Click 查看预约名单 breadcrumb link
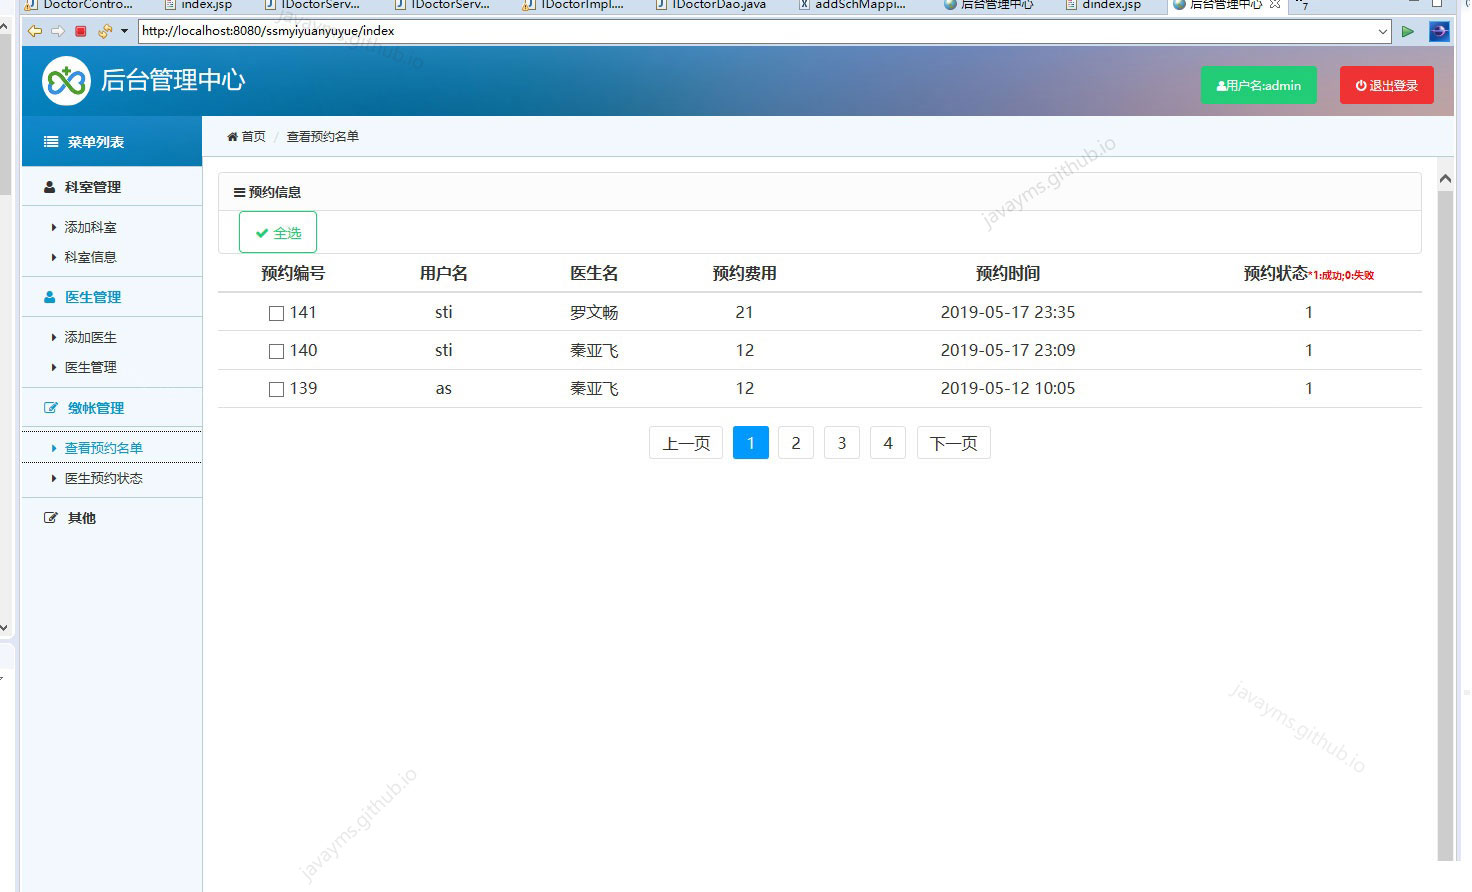This screenshot has height=892, width=1472. 323,136
